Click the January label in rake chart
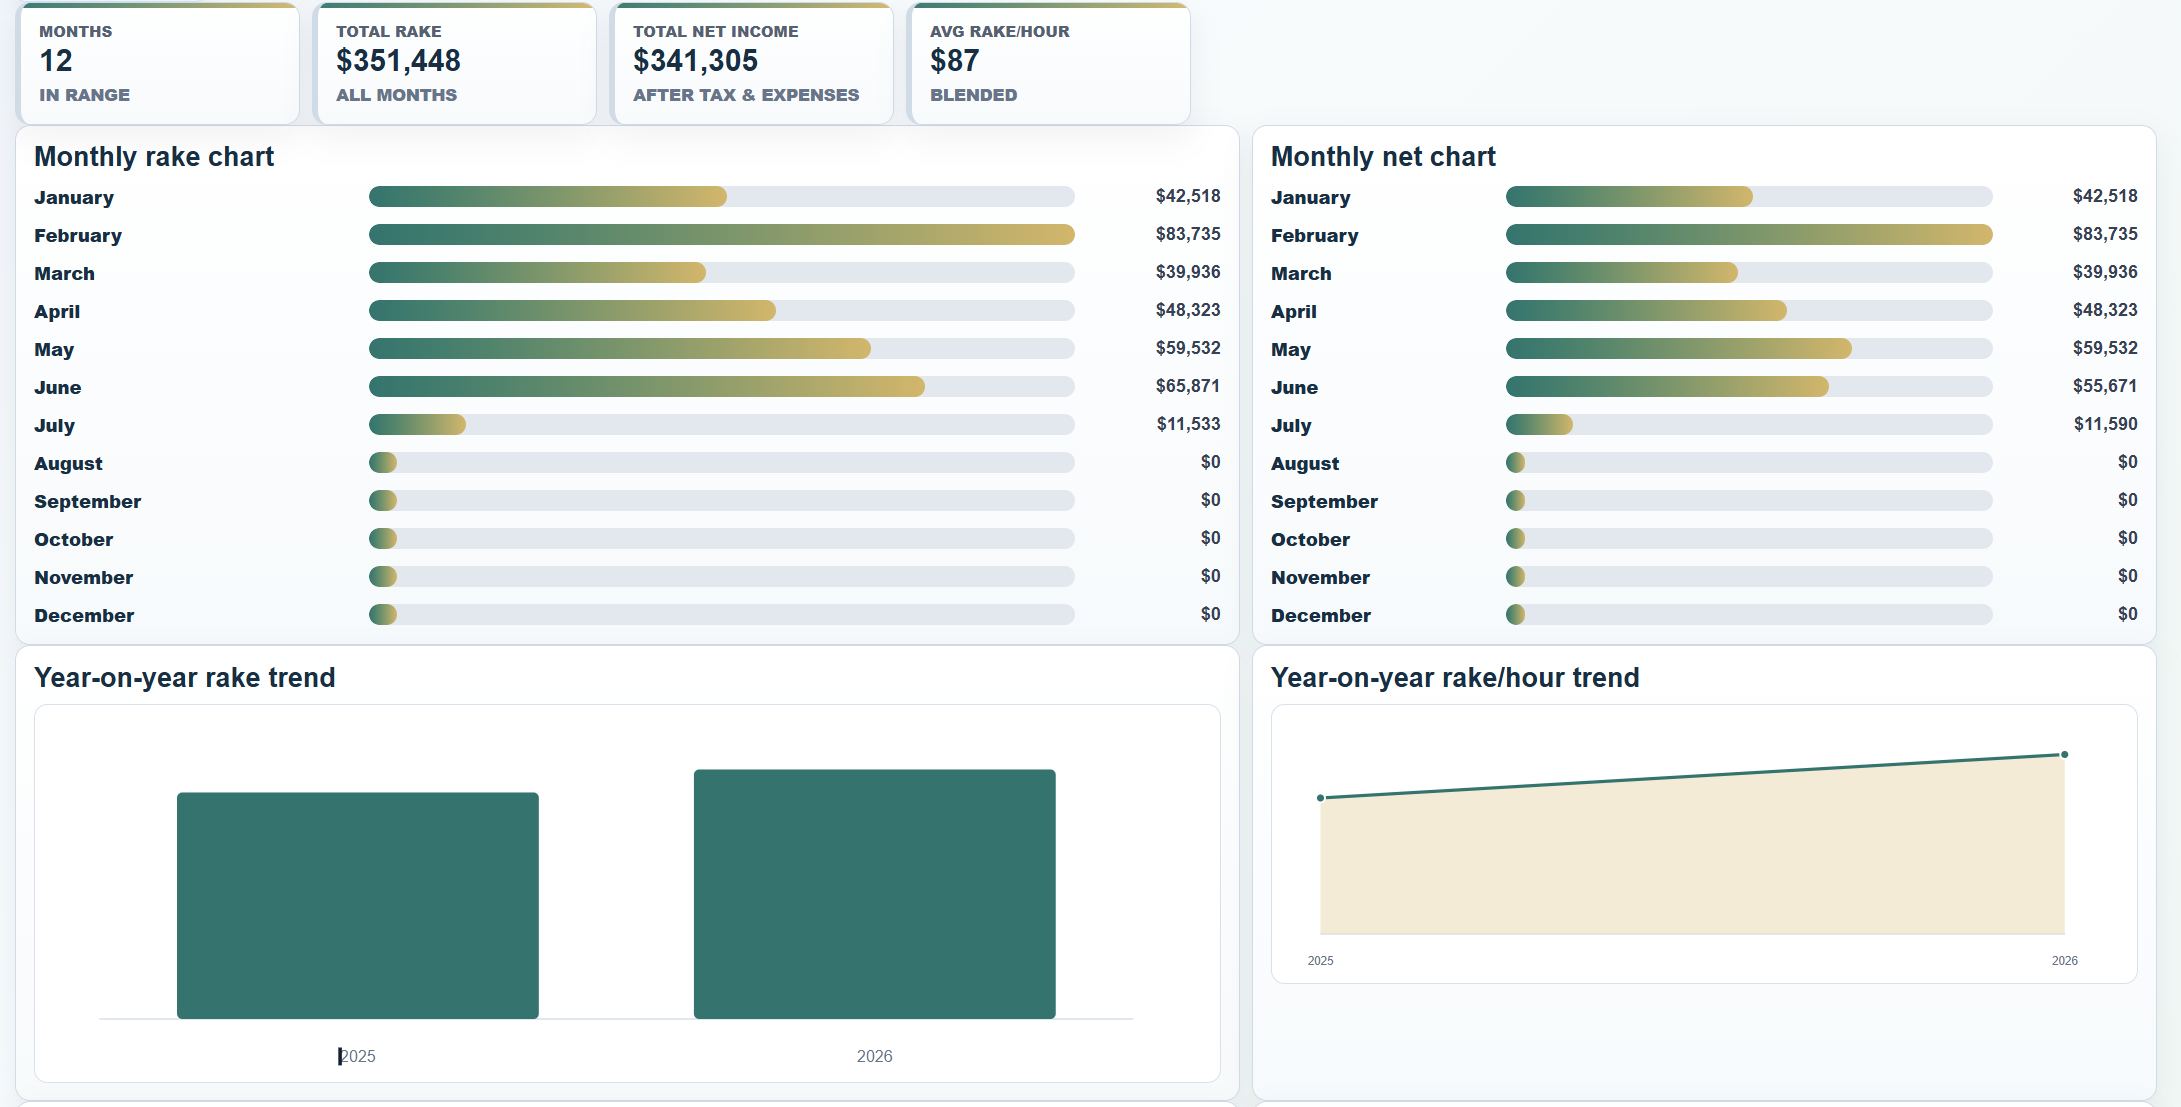Viewport: 2181px width, 1107px height. [74, 197]
